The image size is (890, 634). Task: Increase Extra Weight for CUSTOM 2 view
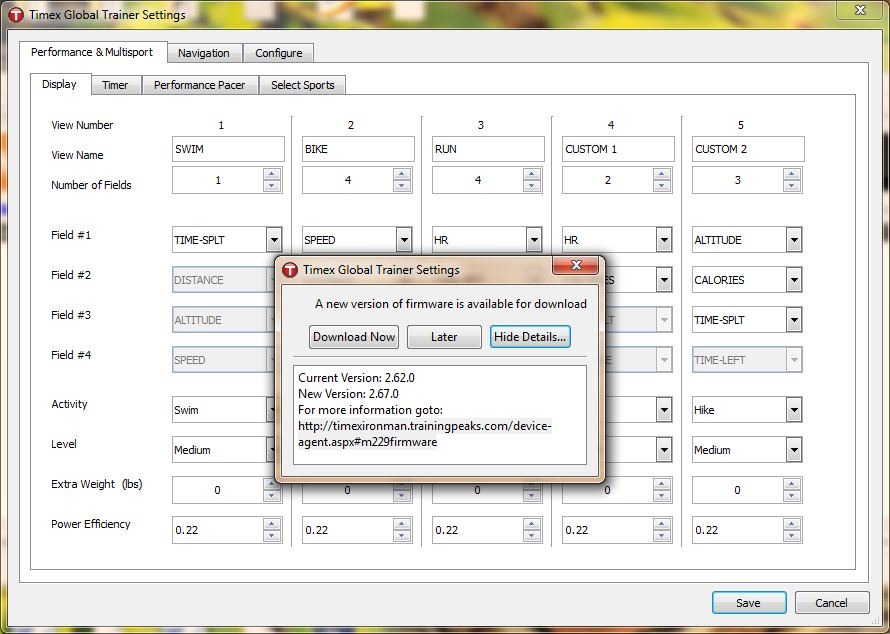[x=792, y=484]
